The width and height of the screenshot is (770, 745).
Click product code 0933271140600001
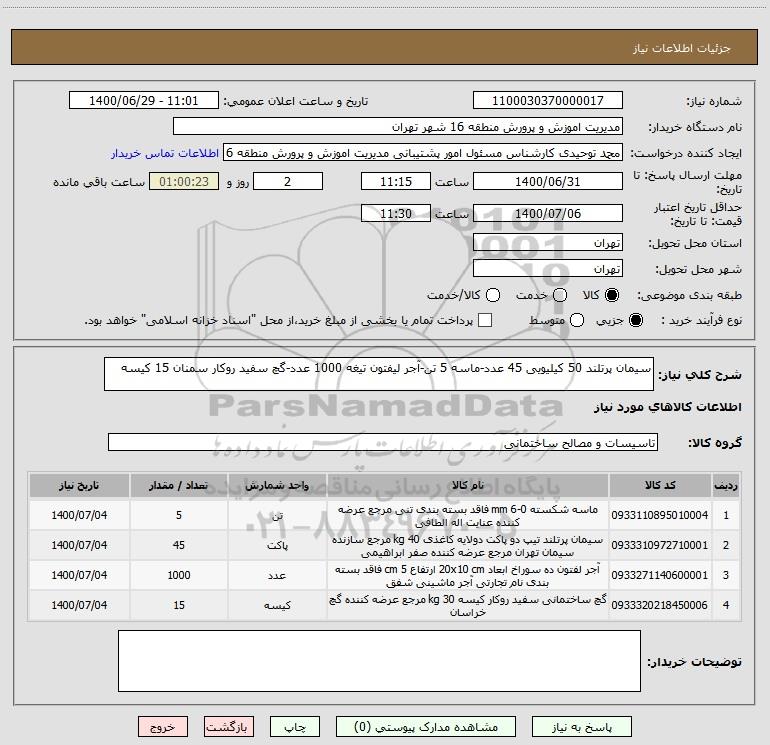[660, 575]
